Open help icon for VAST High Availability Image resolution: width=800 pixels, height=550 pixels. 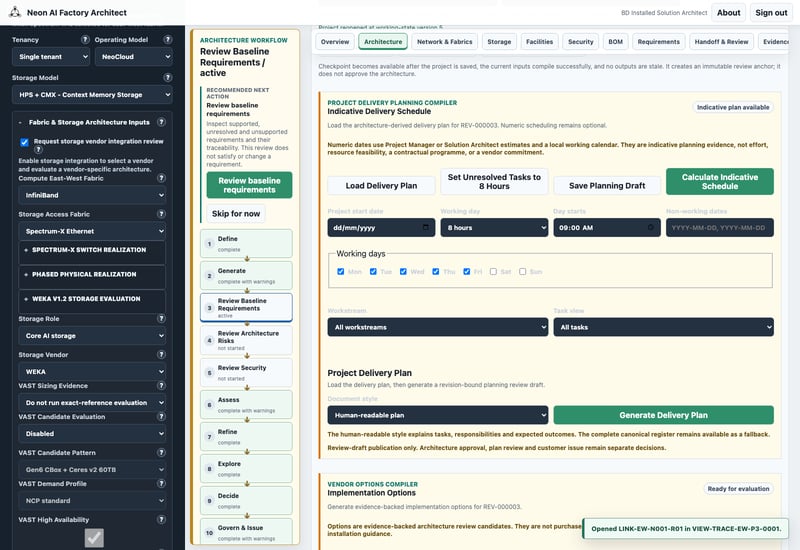click(161, 519)
